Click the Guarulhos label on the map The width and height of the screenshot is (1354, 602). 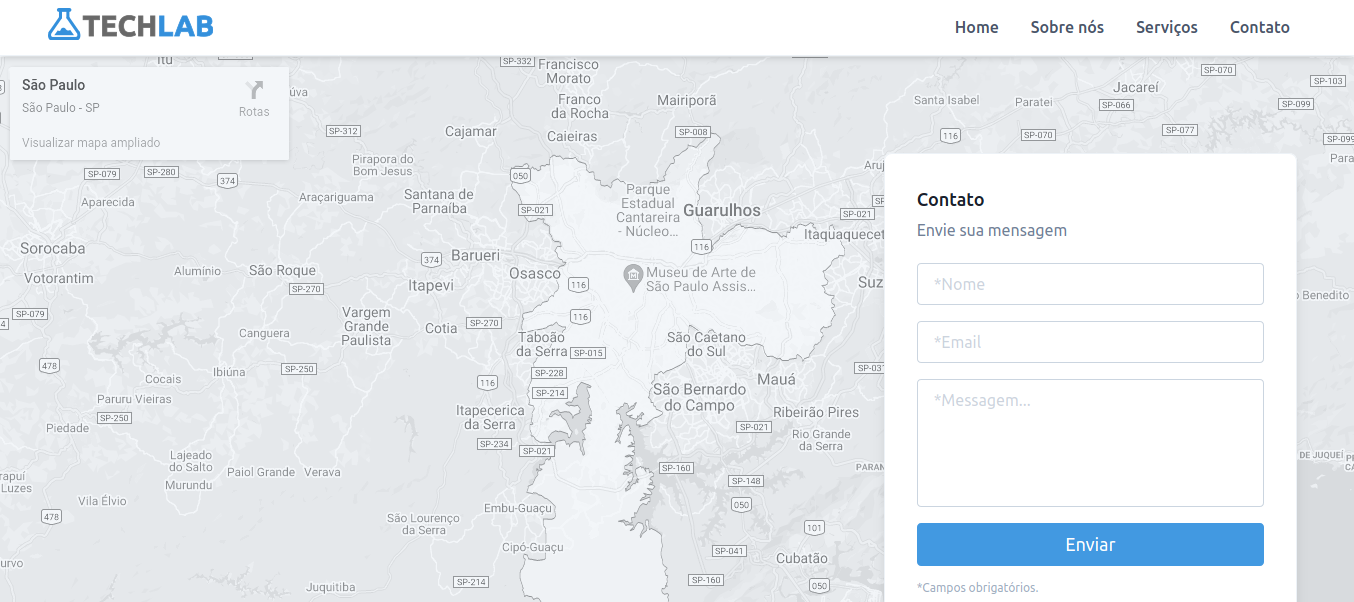coord(722,210)
